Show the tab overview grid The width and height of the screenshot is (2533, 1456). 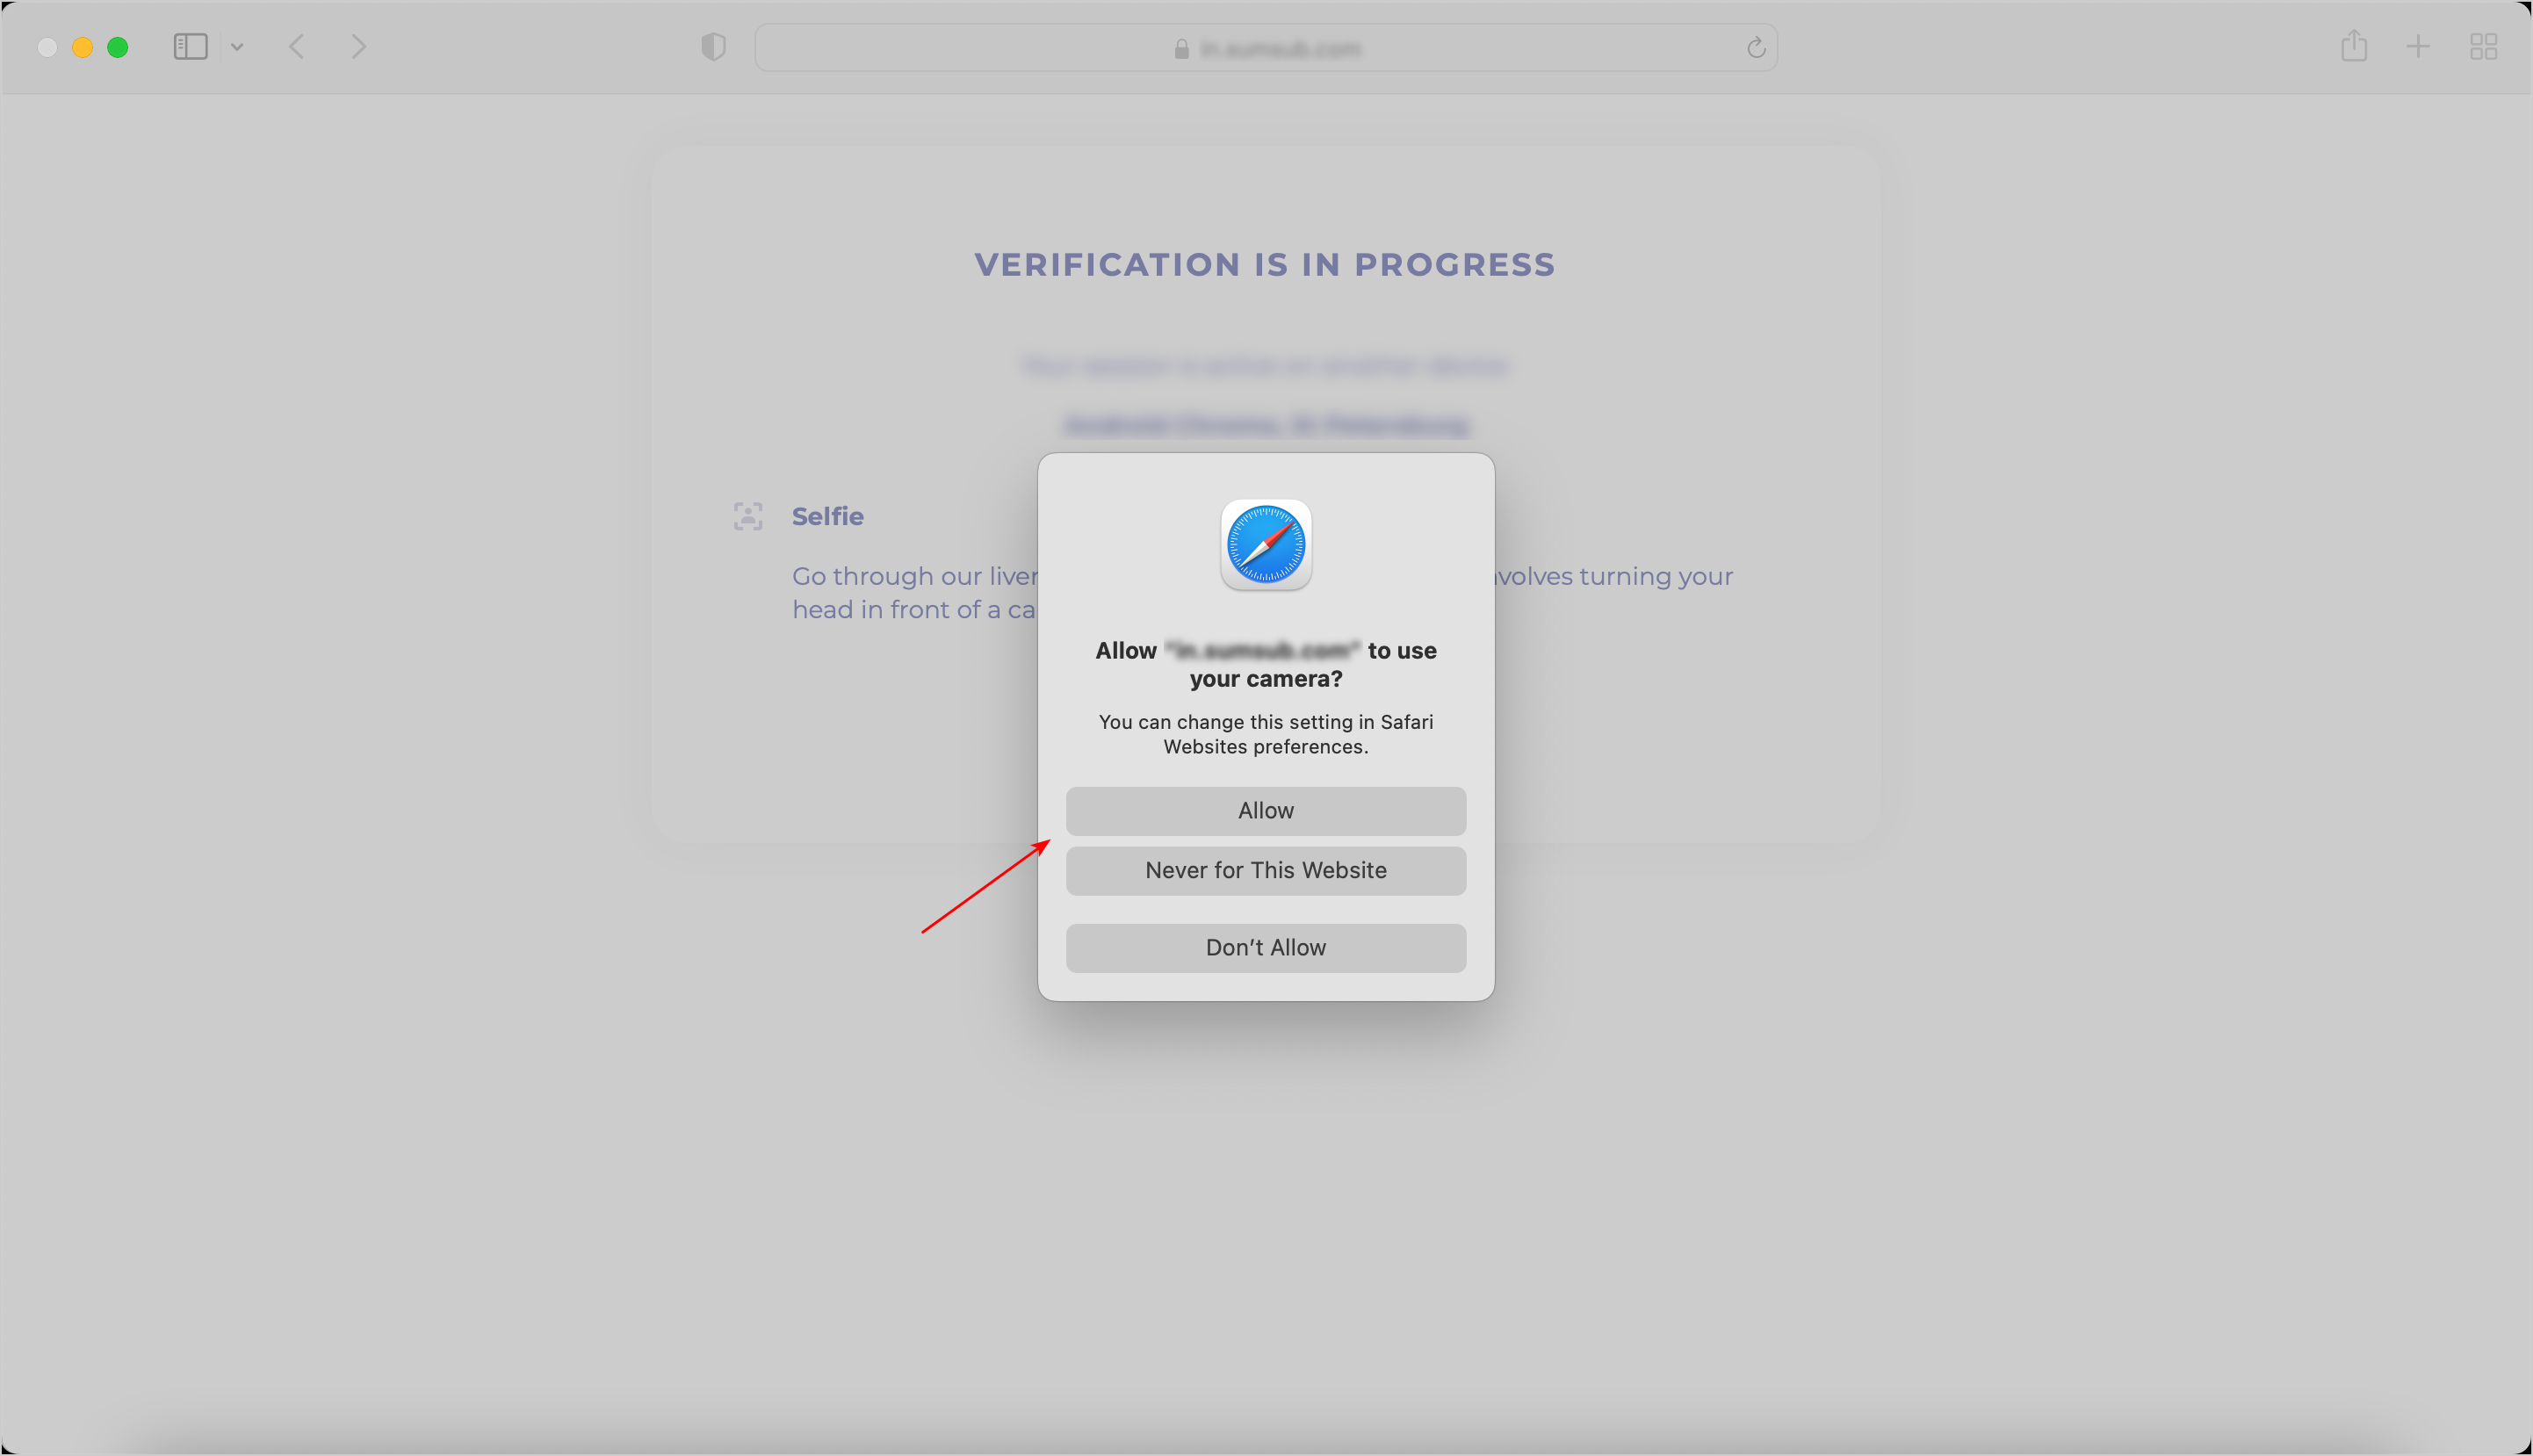point(2483,47)
